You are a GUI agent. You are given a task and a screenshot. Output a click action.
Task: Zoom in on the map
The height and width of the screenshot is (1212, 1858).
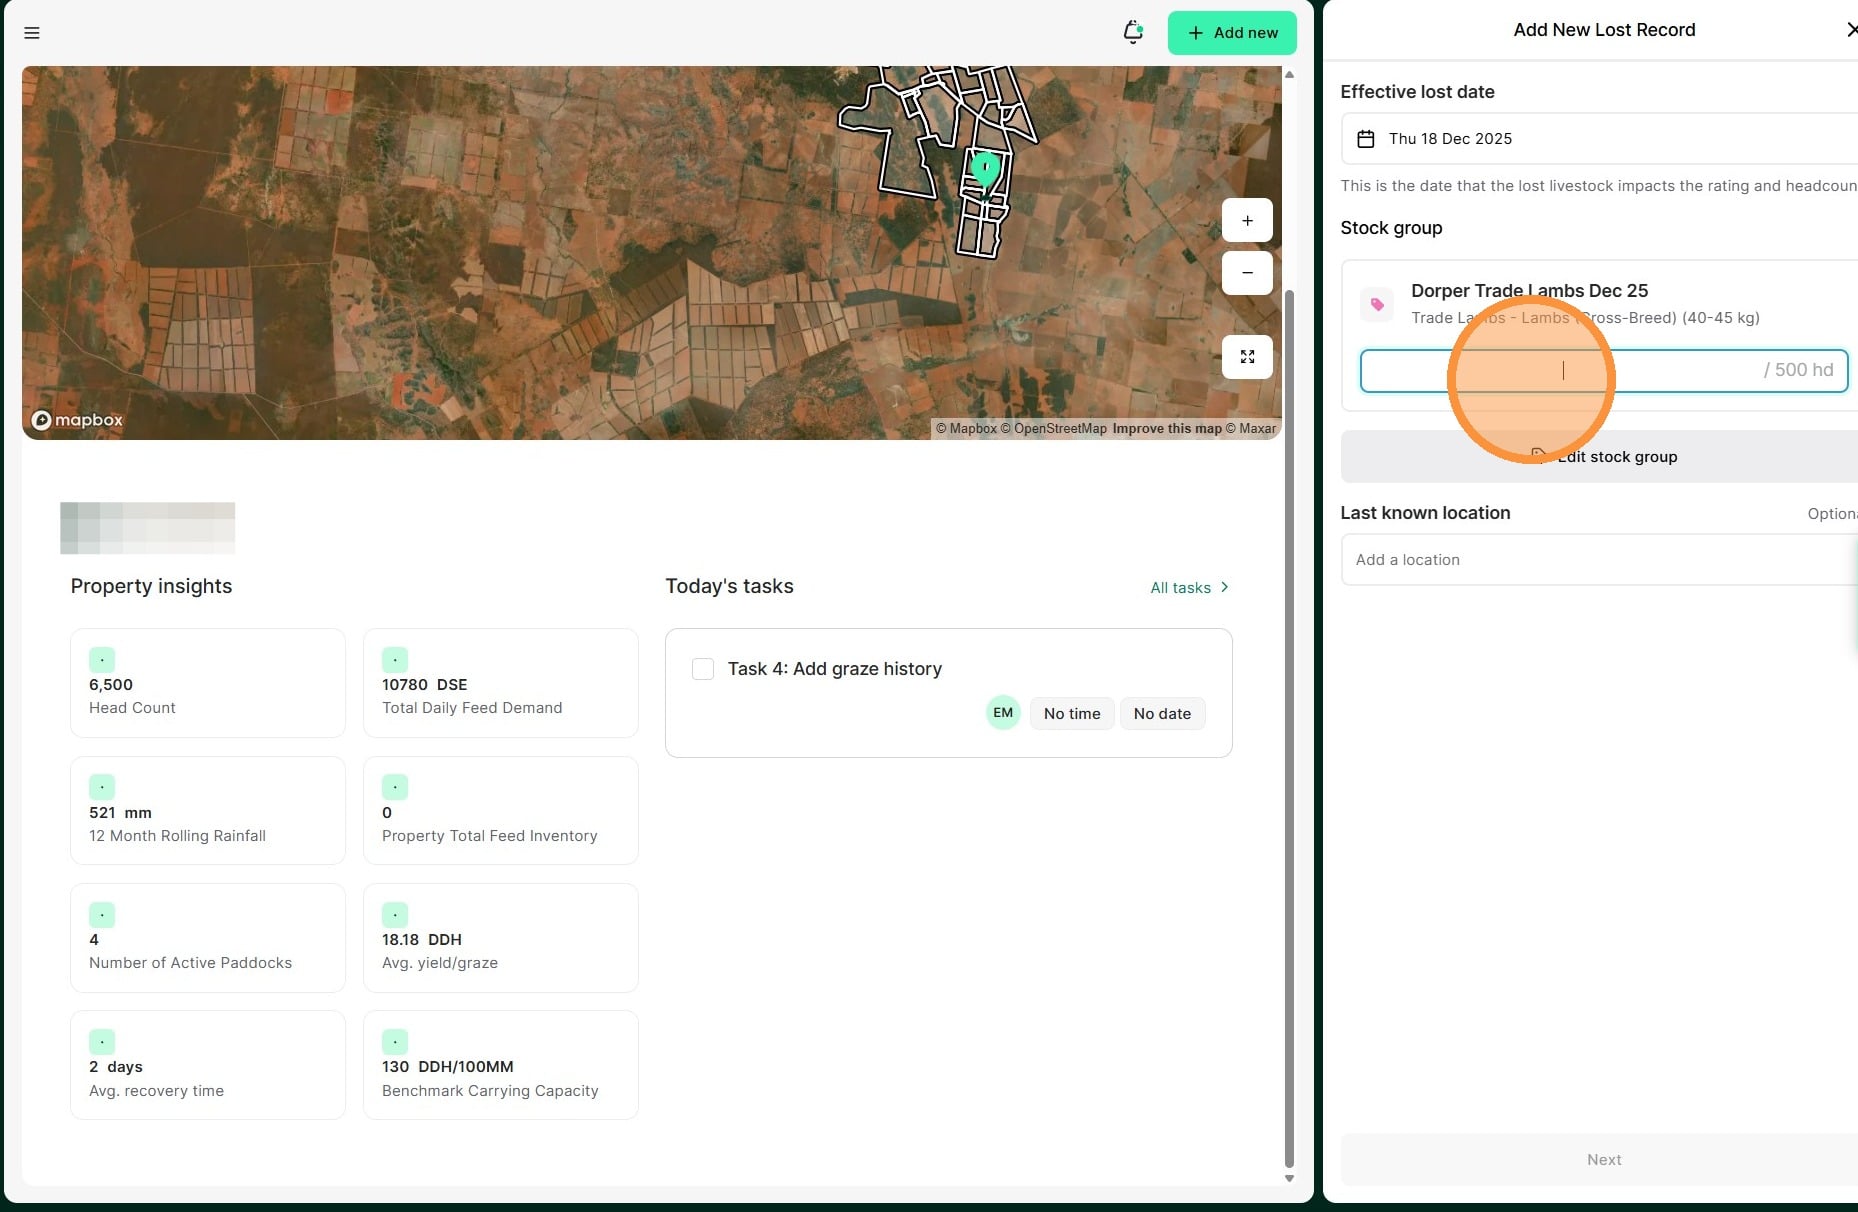[1247, 220]
